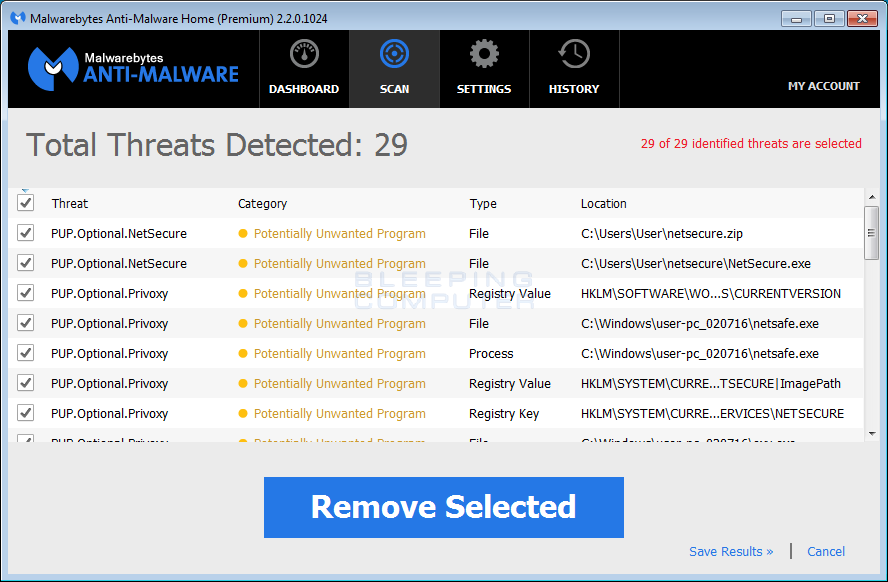Click the Save Results link

pyautogui.click(x=731, y=551)
